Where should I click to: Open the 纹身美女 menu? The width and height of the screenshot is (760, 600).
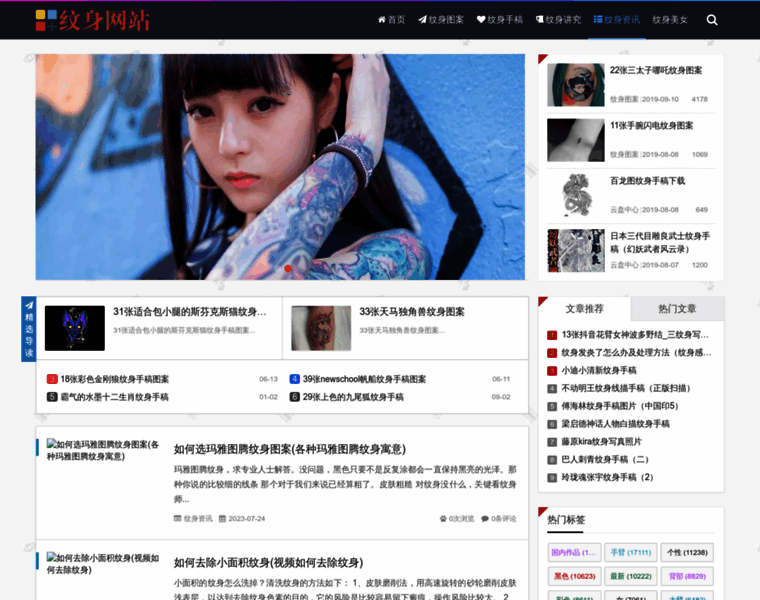670,20
